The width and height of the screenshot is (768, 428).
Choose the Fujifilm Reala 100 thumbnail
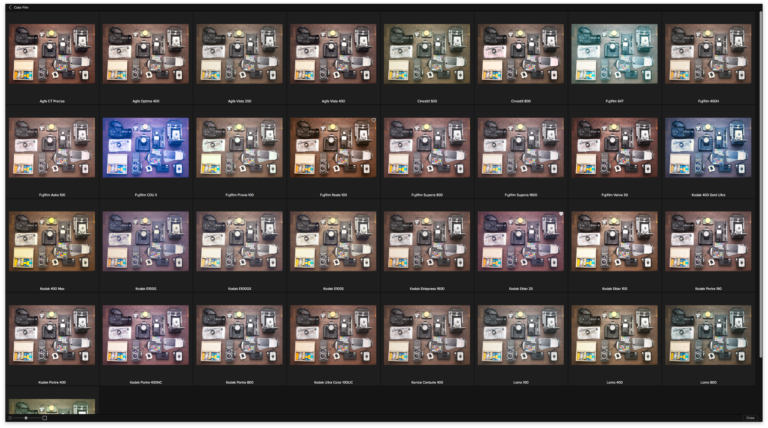[x=333, y=147]
